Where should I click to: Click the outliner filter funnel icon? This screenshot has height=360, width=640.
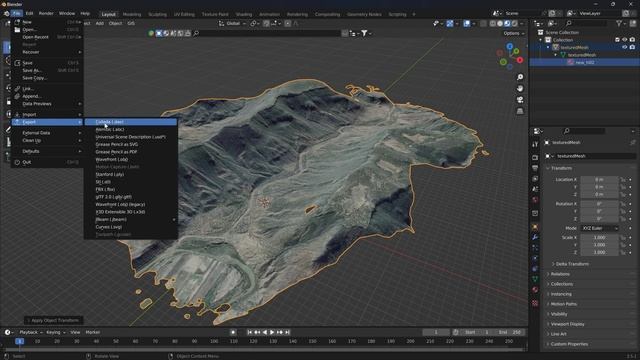(619, 24)
